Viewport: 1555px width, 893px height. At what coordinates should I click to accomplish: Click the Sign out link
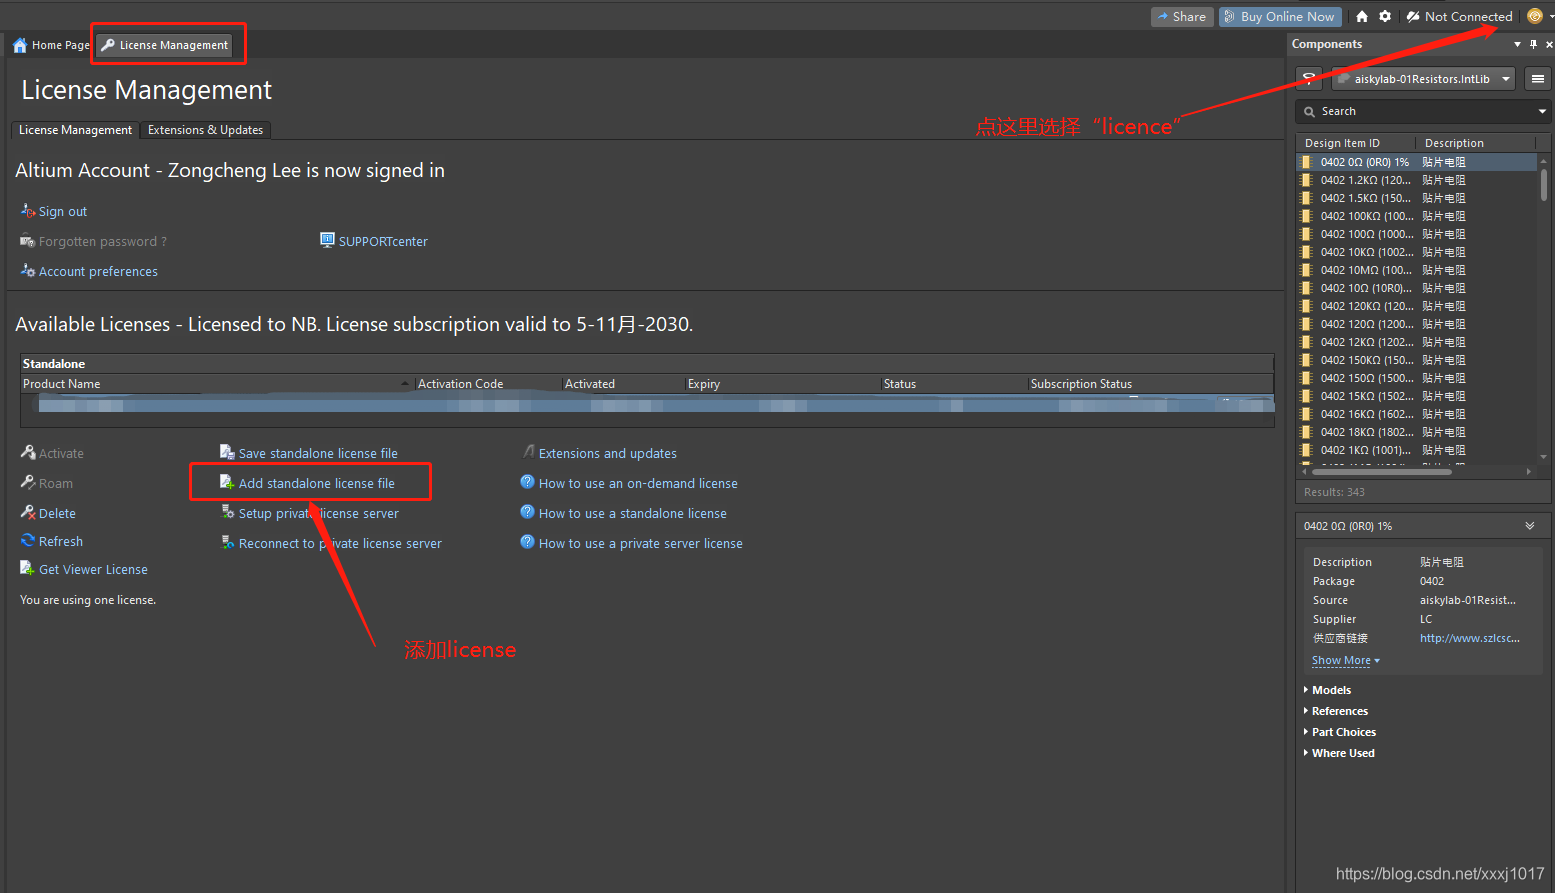[62, 211]
